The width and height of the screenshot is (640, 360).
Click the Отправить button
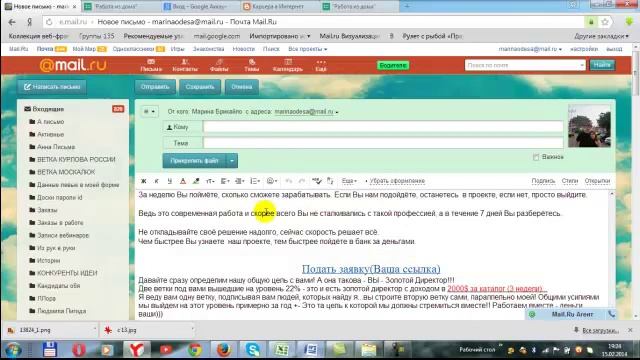tap(155, 87)
